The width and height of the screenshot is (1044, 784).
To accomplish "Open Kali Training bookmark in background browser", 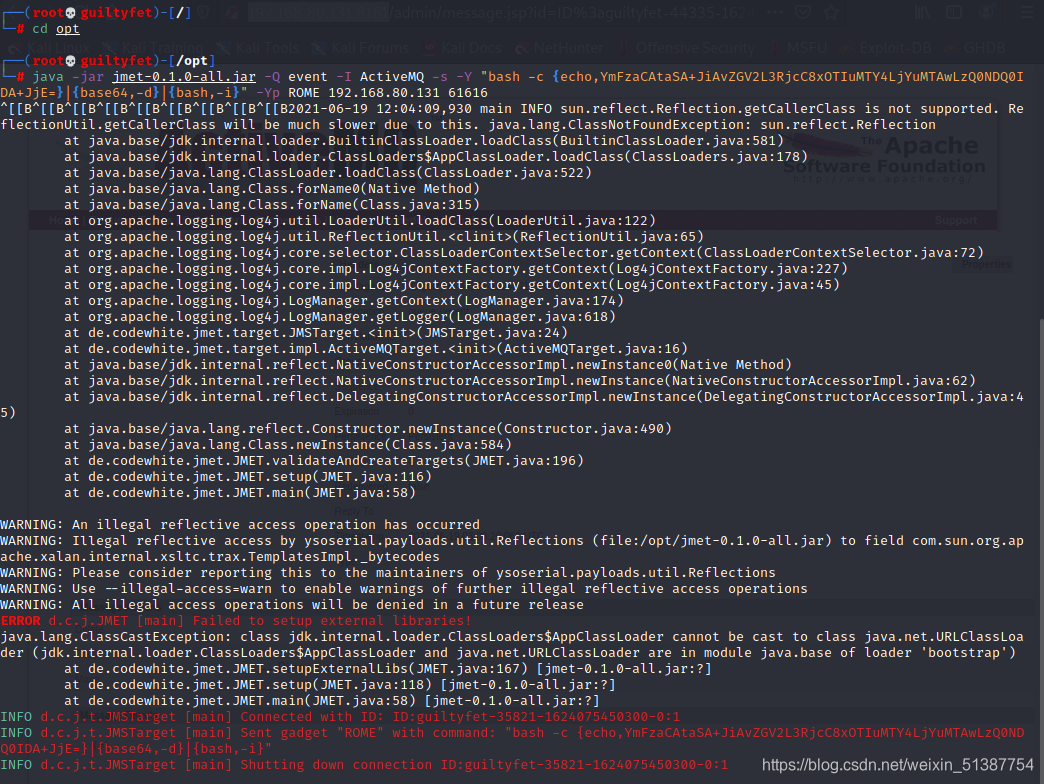I will (154, 48).
